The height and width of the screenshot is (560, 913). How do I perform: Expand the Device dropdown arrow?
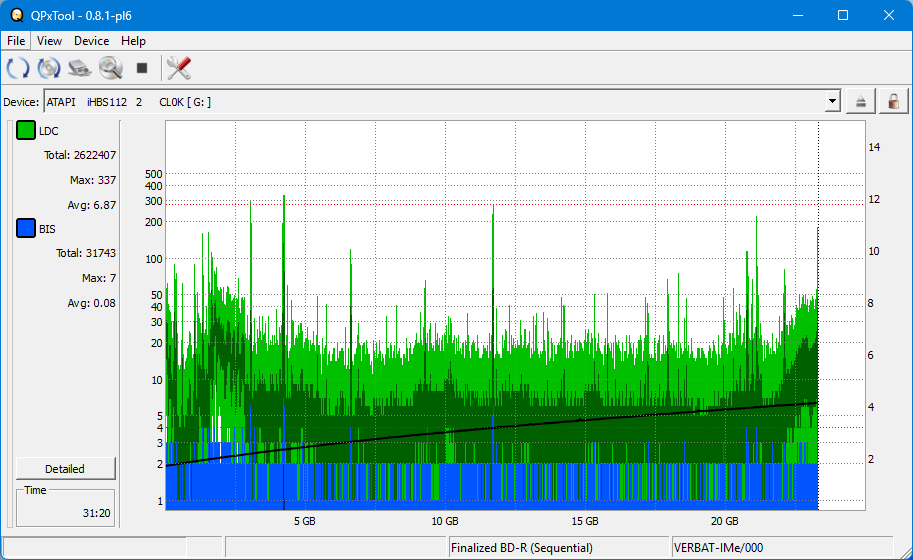832,101
